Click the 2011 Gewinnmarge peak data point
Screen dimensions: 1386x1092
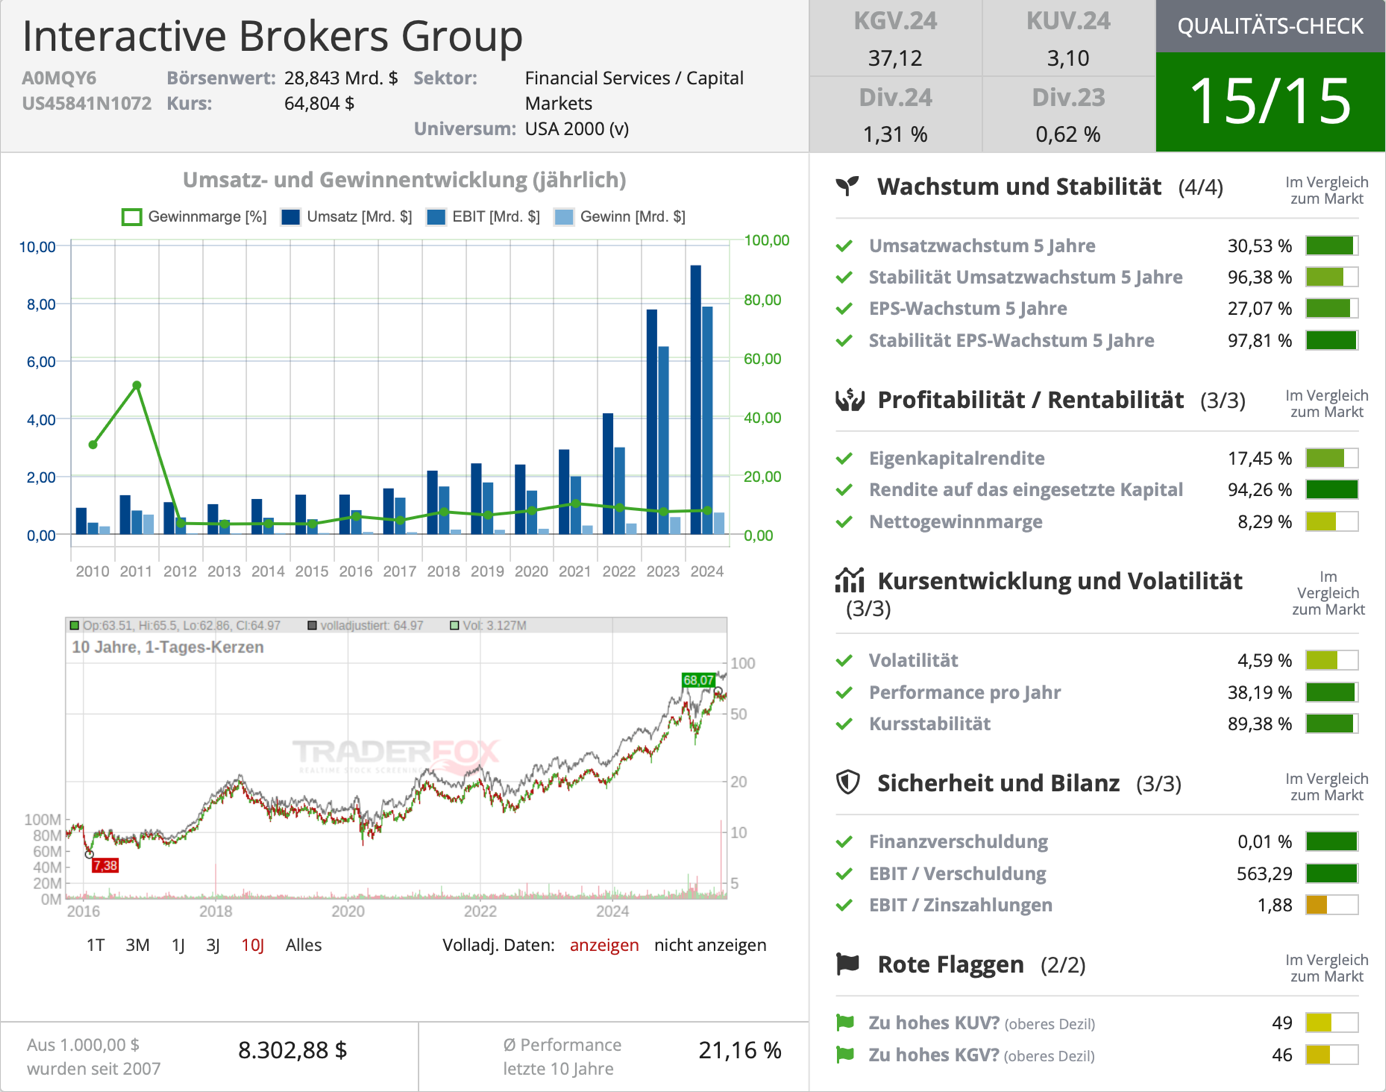137,385
